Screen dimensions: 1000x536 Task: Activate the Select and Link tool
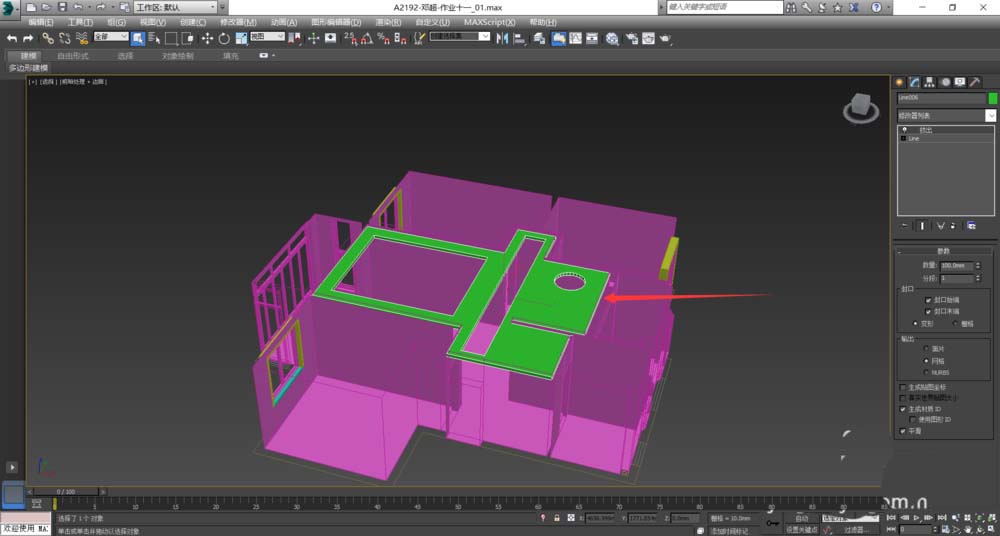48,39
